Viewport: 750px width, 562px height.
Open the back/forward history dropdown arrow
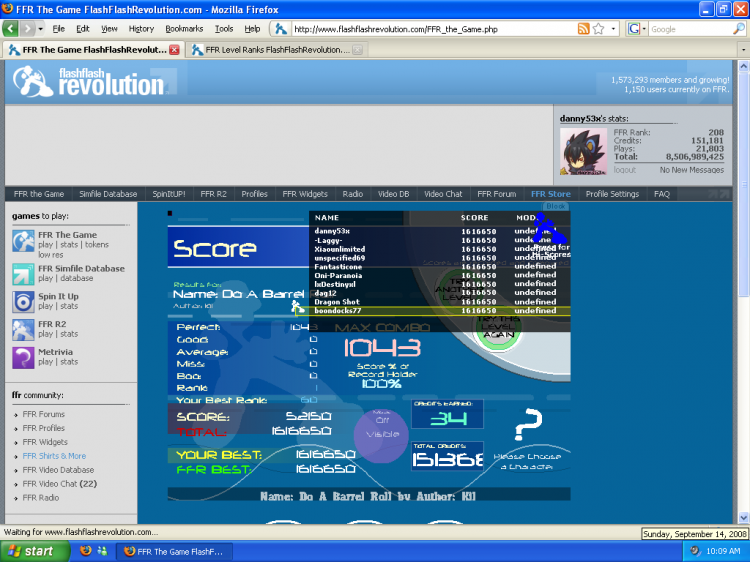(x=41, y=29)
